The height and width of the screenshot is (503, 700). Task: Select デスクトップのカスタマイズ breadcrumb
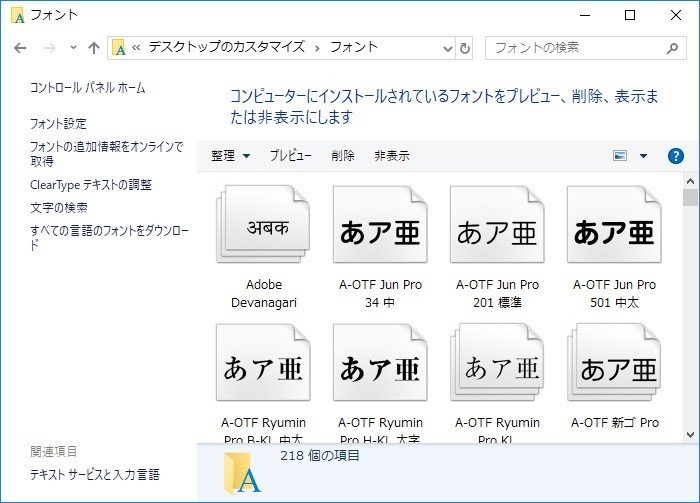[227, 47]
